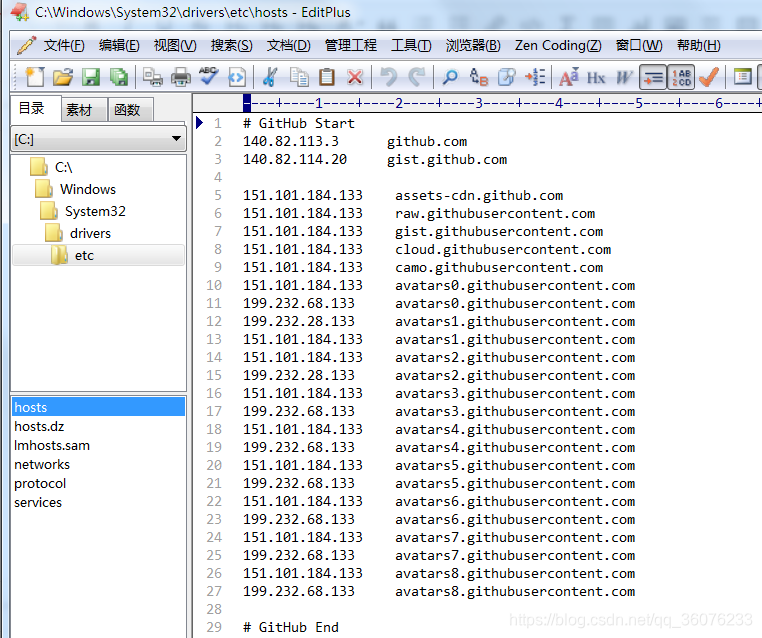The height and width of the screenshot is (638, 762).
Task: Open the 文件(F) menu
Action: 64,45
